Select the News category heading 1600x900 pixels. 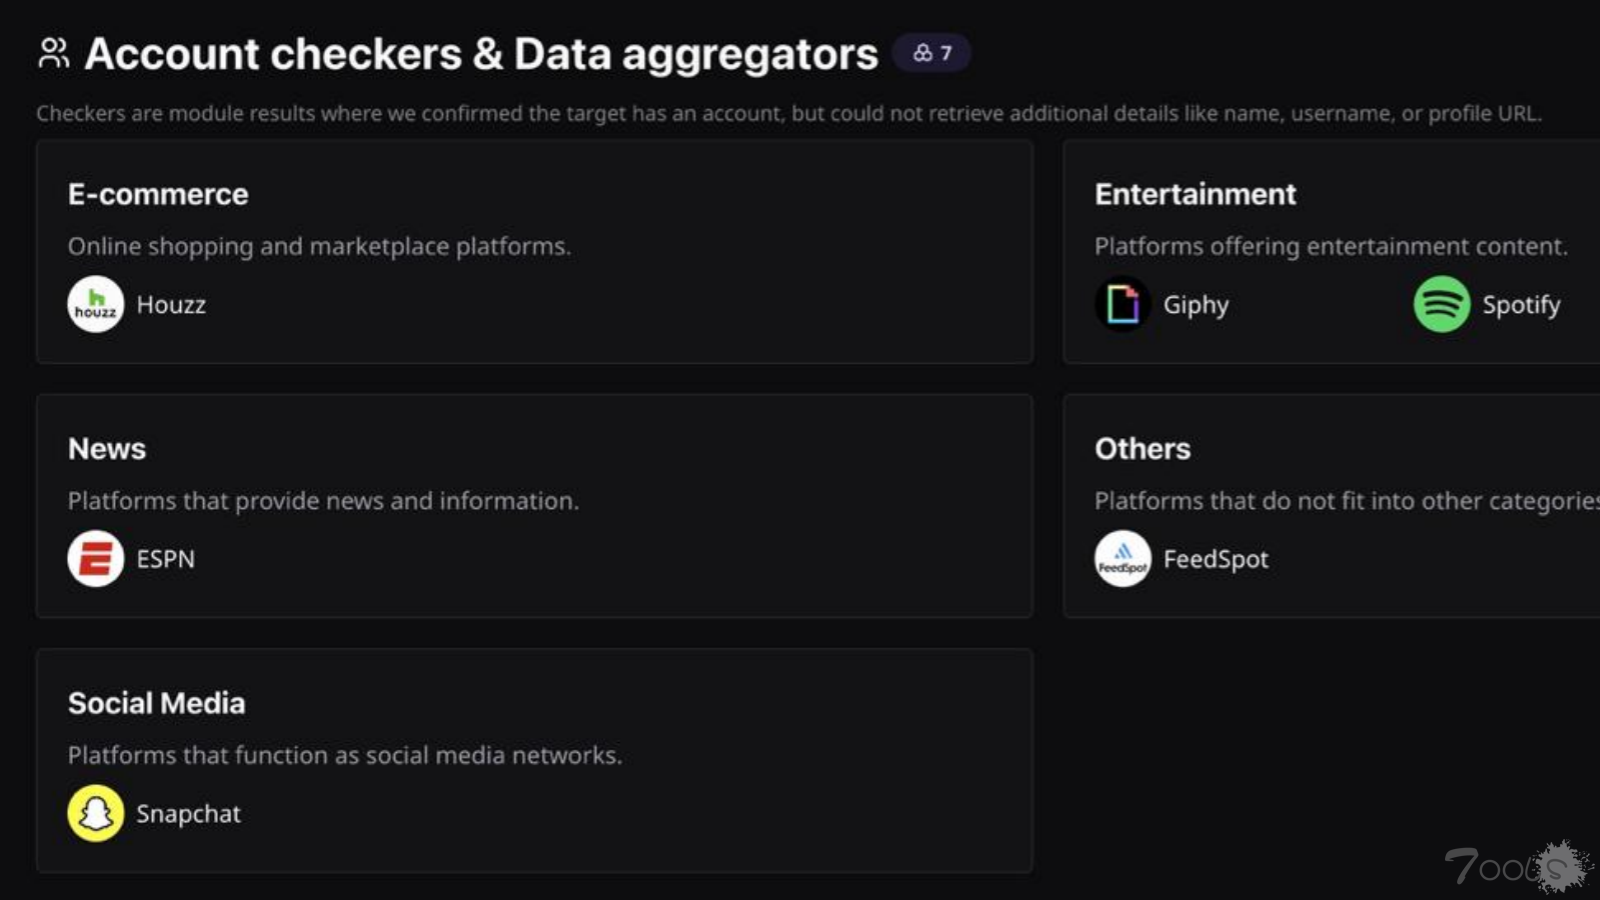pyautogui.click(x=107, y=449)
